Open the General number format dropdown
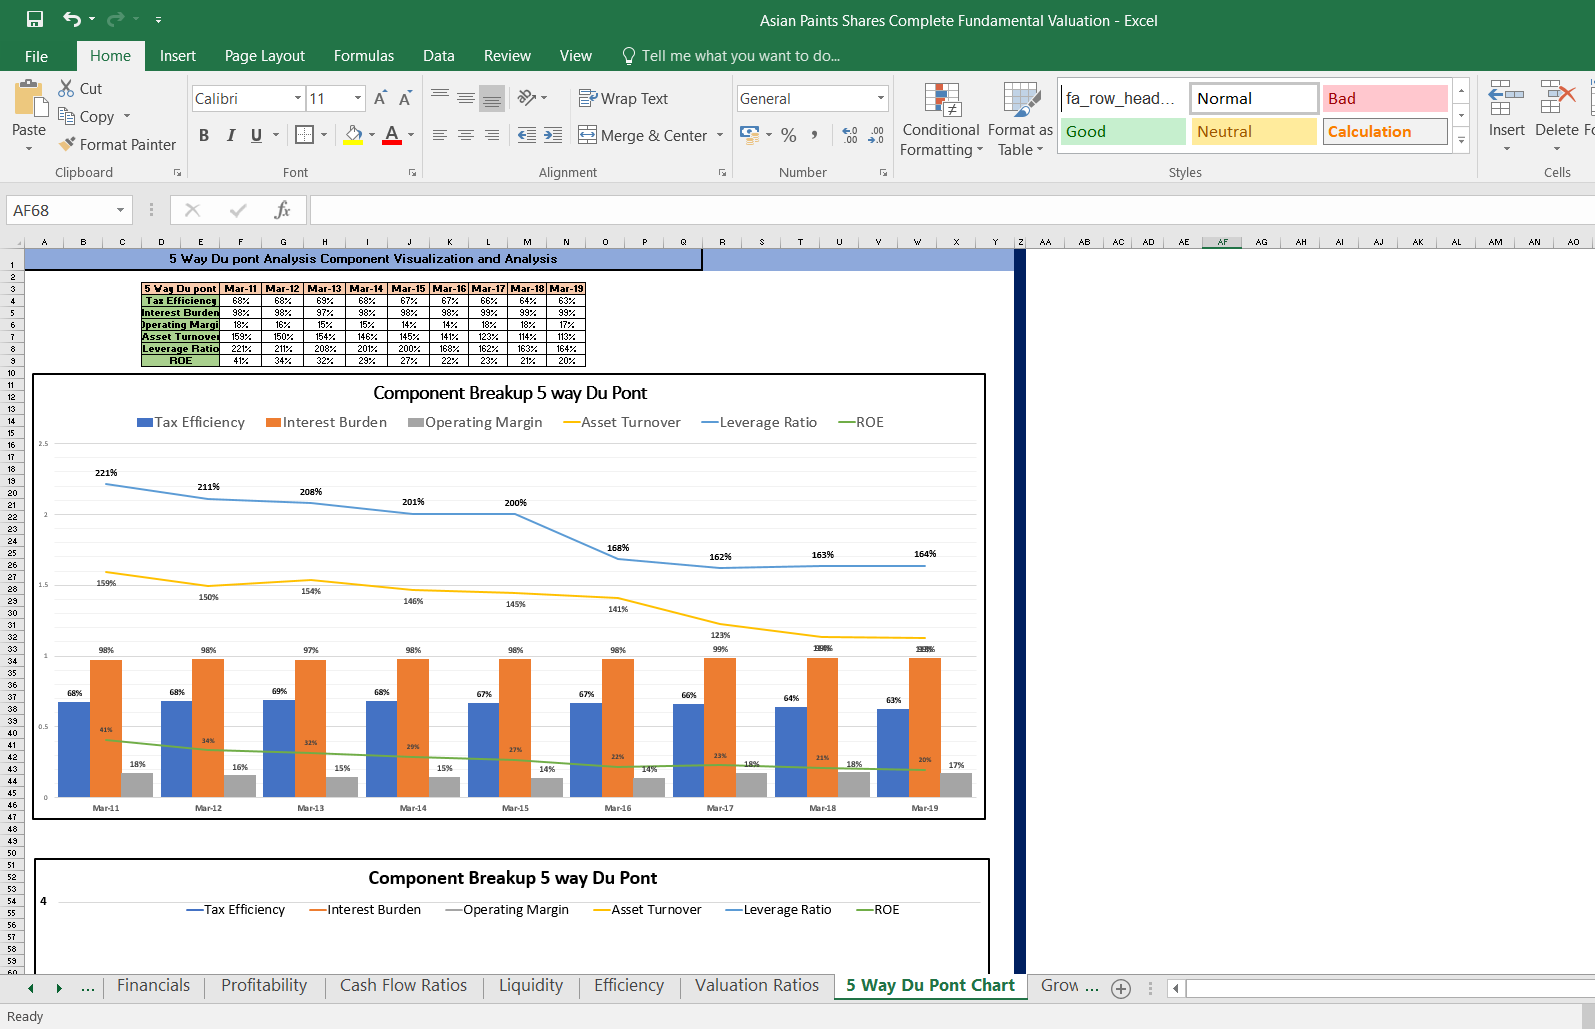Image resolution: width=1595 pixels, height=1029 pixels. 881,98
